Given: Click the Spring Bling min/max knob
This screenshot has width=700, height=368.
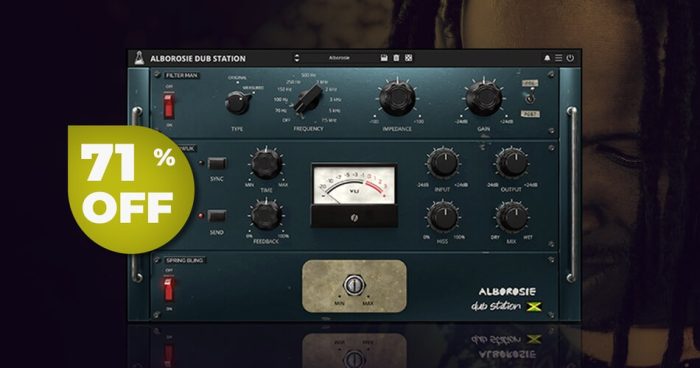Looking at the screenshot, I should point(354,285).
